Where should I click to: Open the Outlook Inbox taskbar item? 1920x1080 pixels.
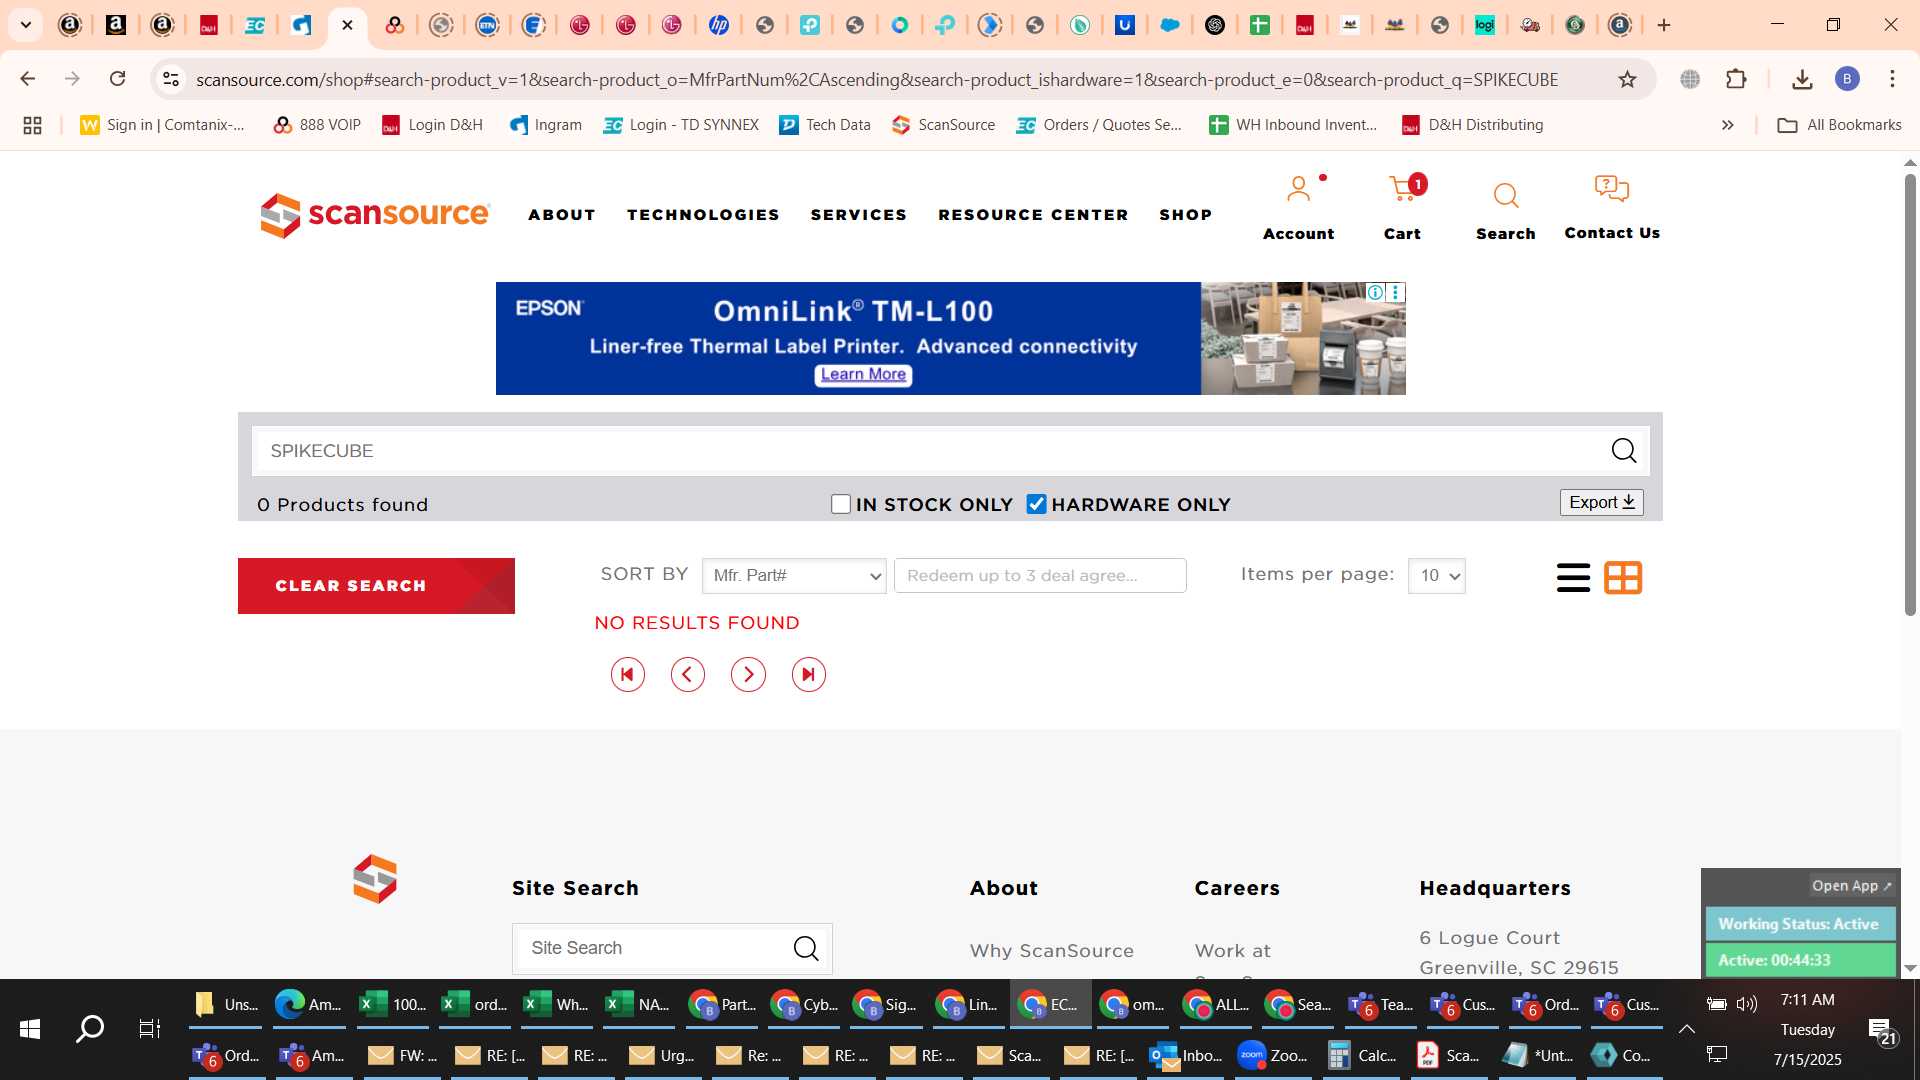coord(1186,1055)
